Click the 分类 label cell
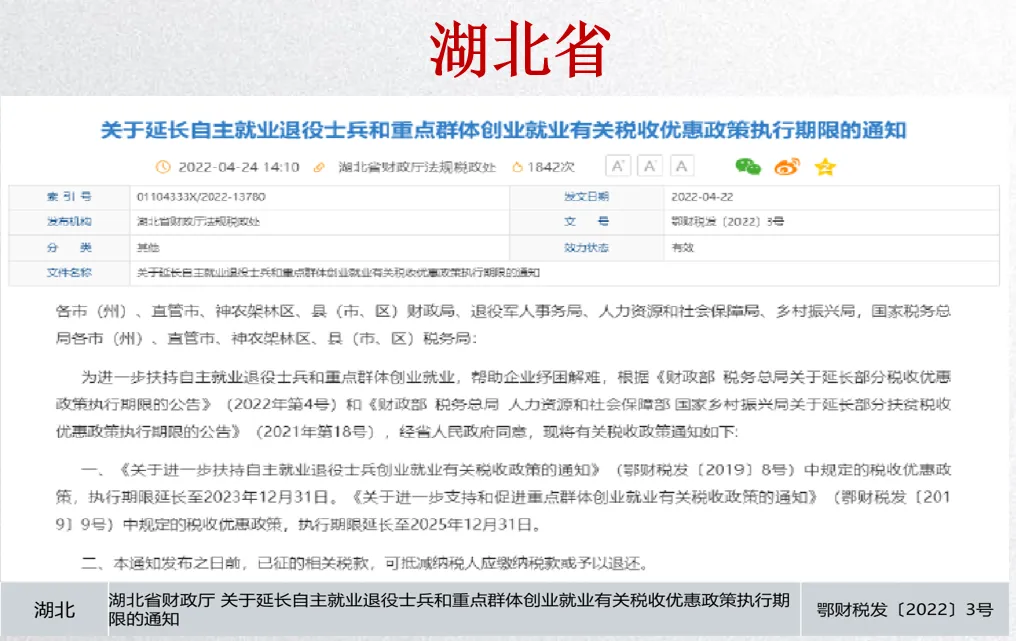1016x641 pixels. coord(69,248)
